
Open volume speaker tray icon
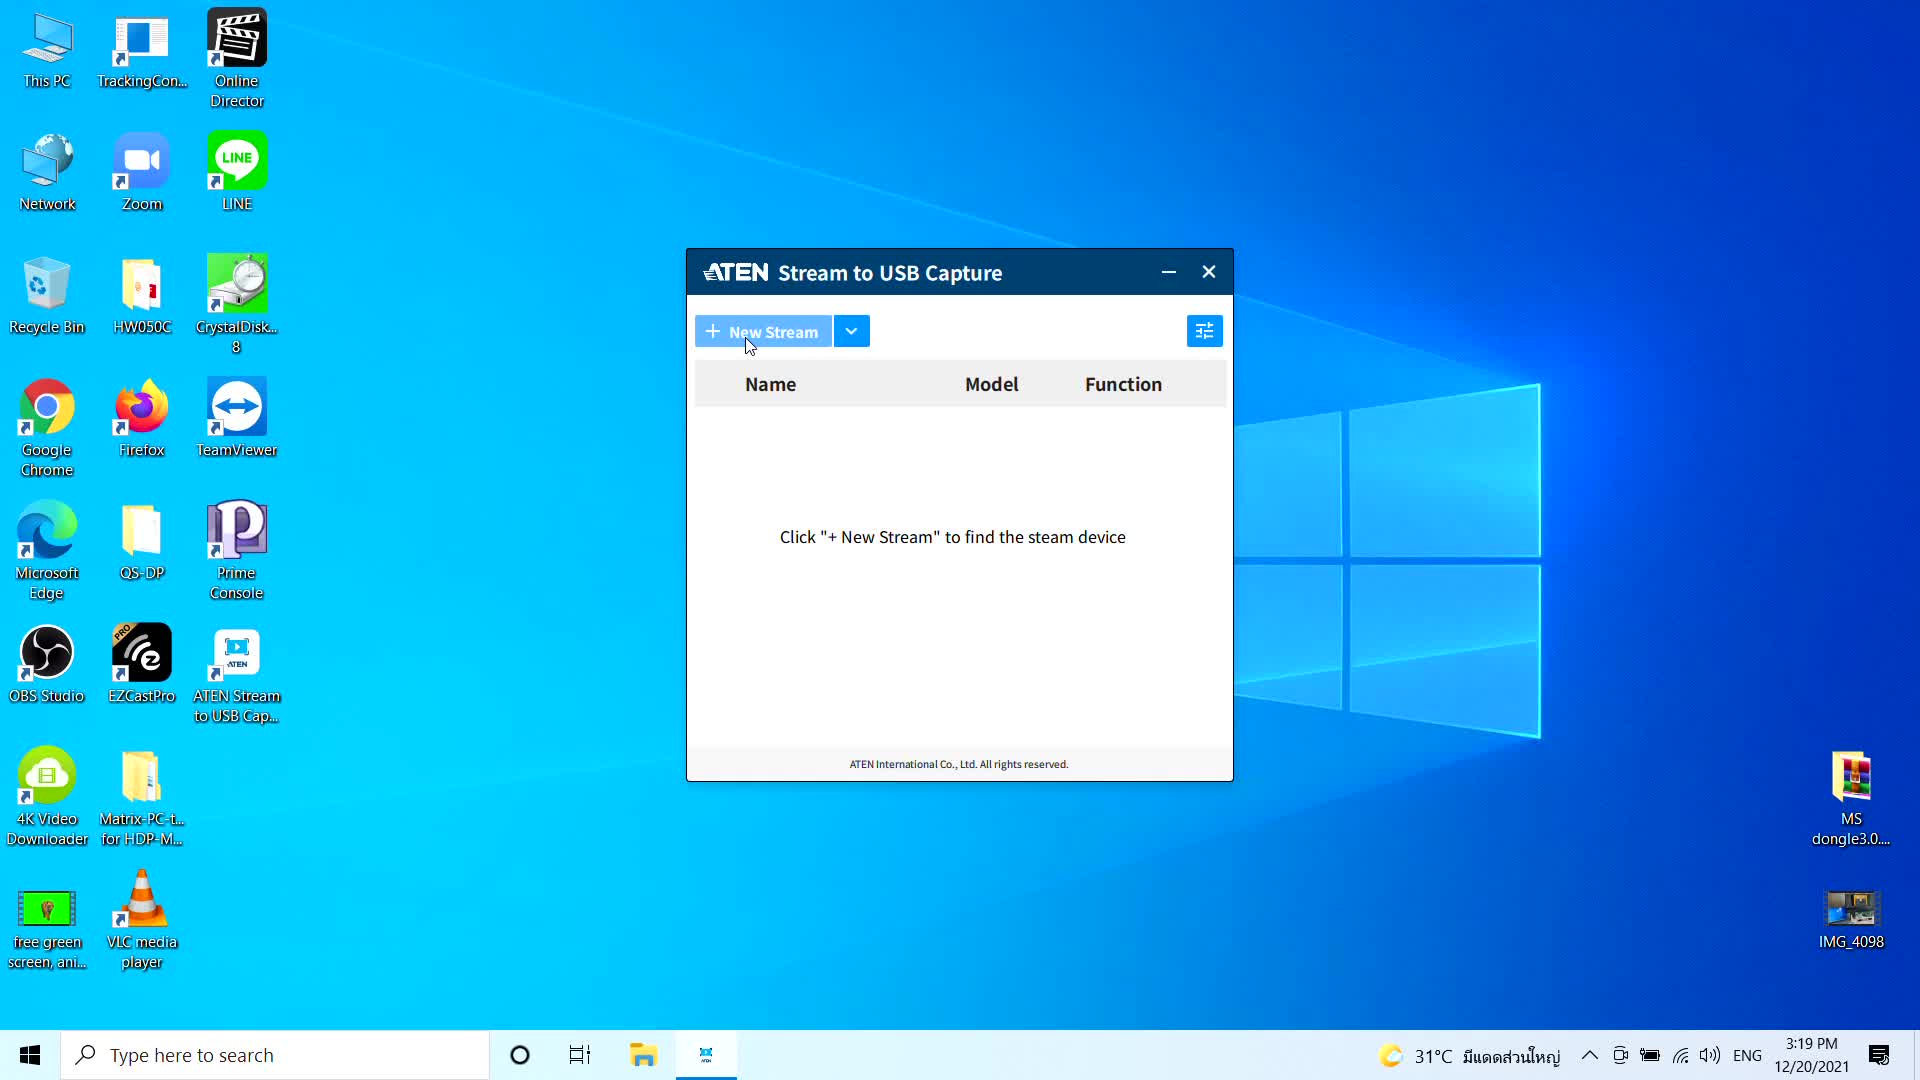[1710, 1055]
